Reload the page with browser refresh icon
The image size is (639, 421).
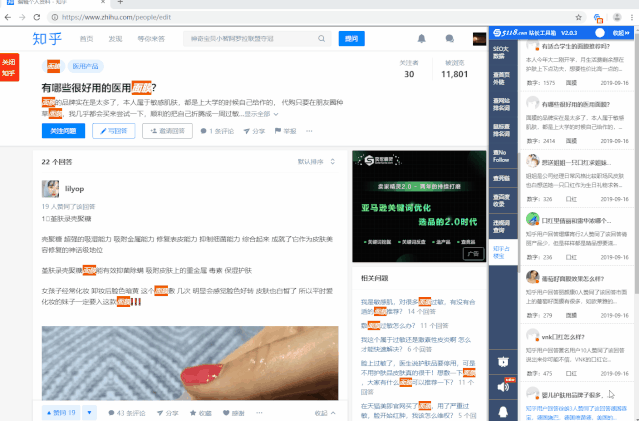[x=37, y=17]
